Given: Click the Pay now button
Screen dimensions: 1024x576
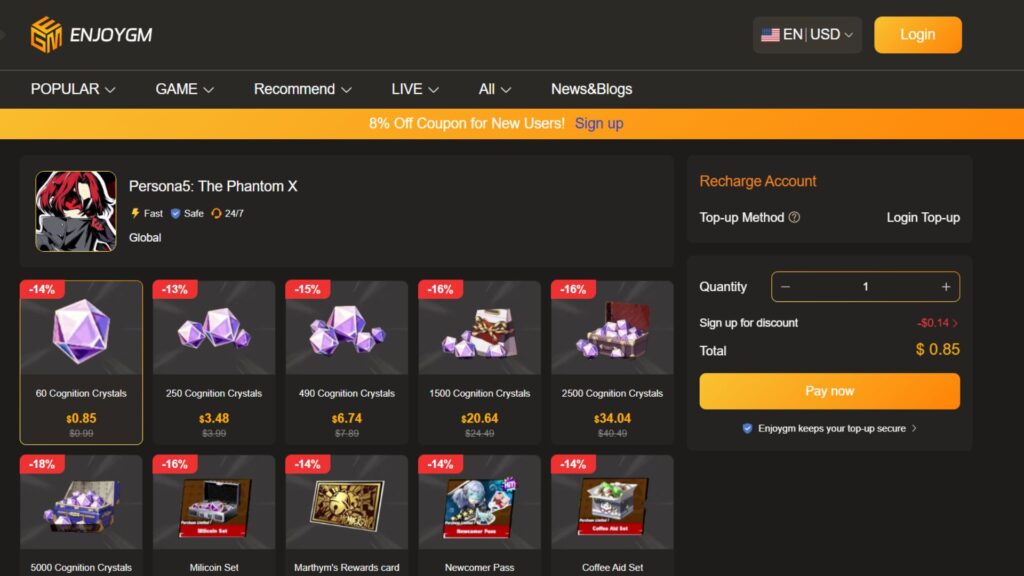Looking at the screenshot, I should (x=829, y=391).
